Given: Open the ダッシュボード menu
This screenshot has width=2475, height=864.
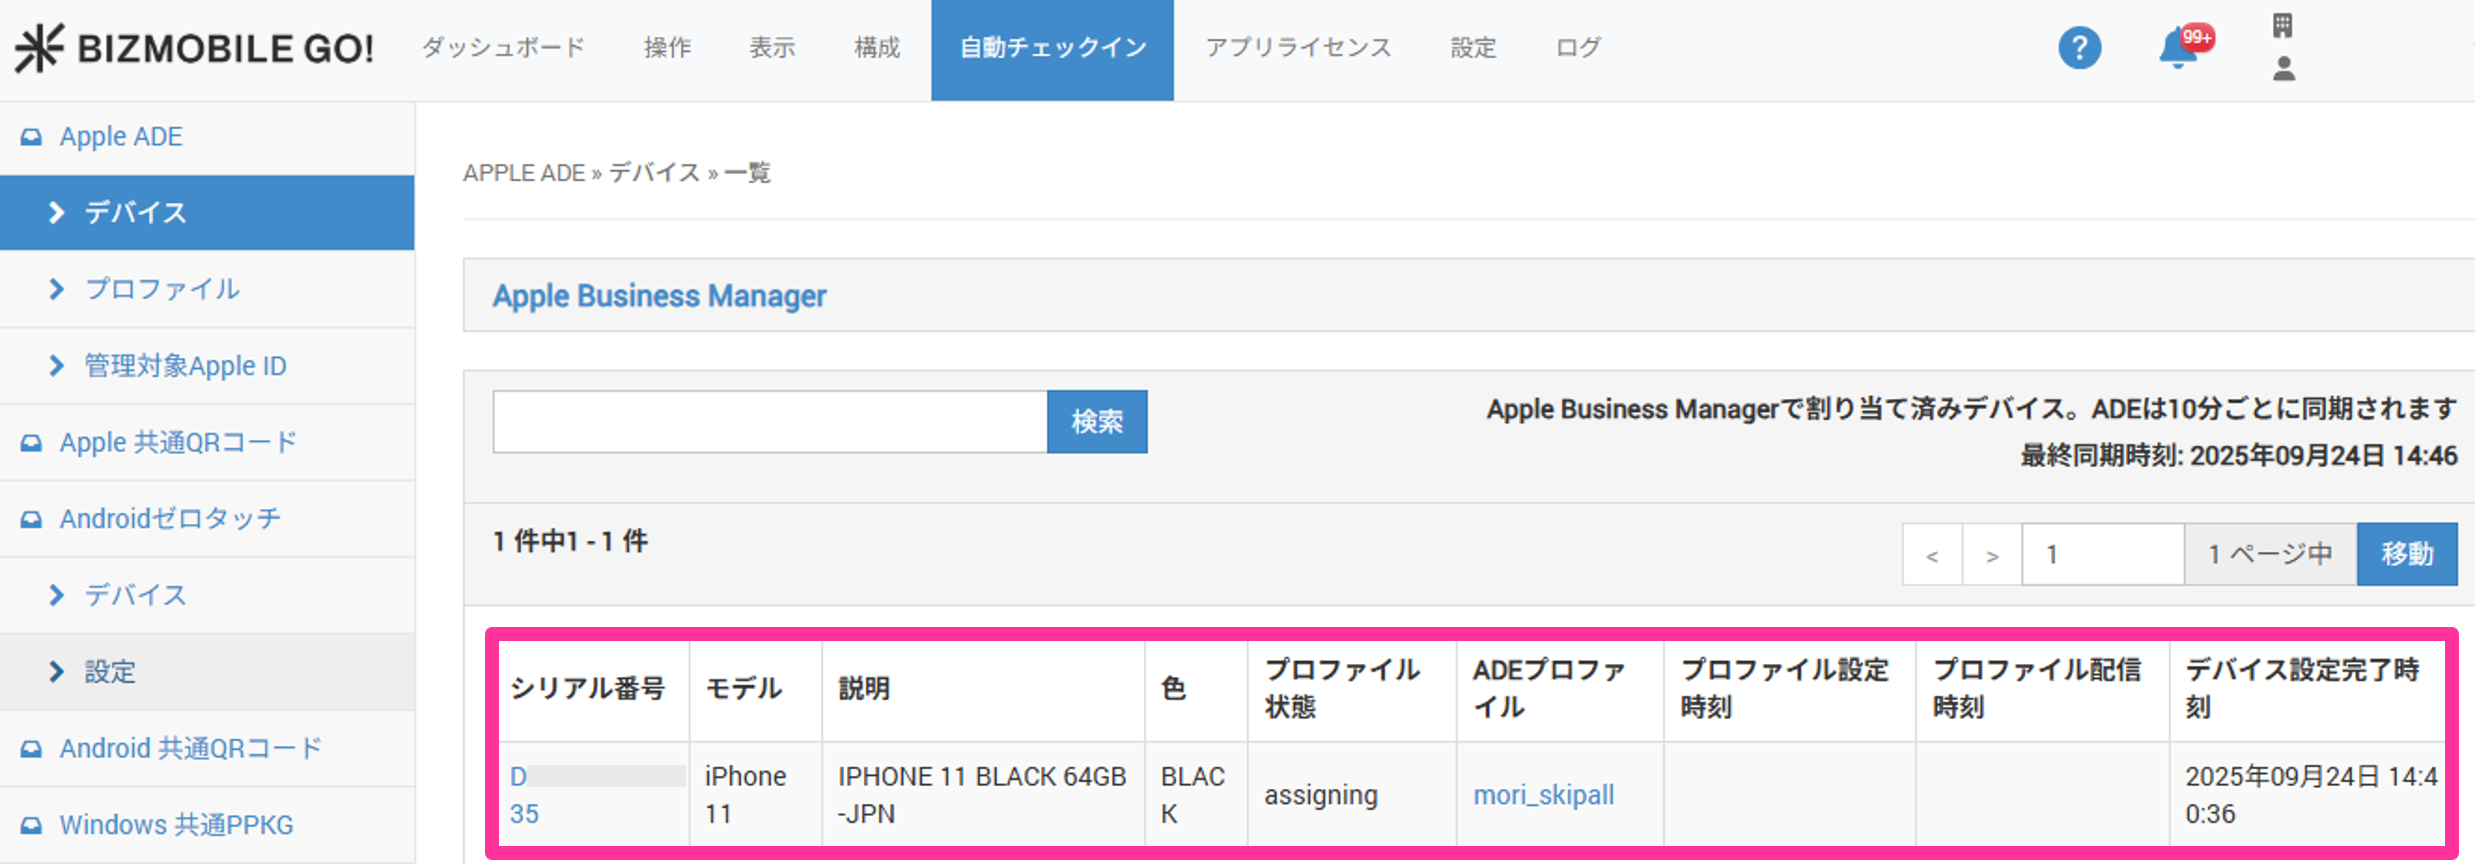Looking at the screenshot, I should tap(502, 48).
